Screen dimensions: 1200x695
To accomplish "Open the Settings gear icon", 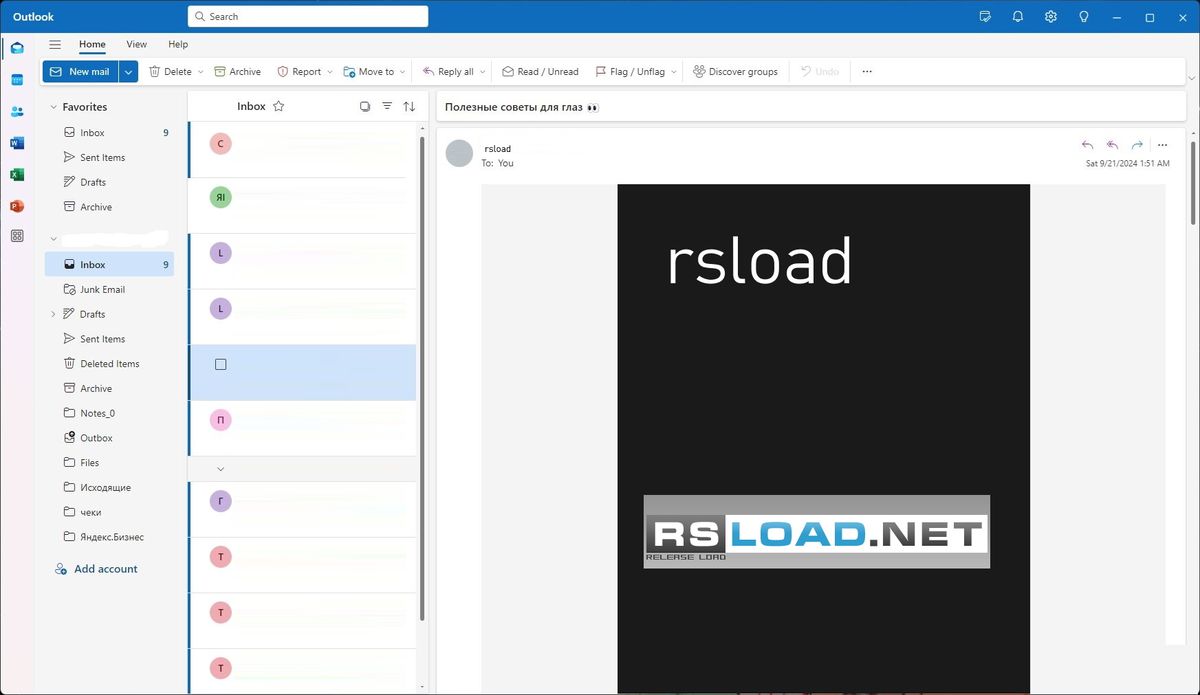I will pos(1050,17).
